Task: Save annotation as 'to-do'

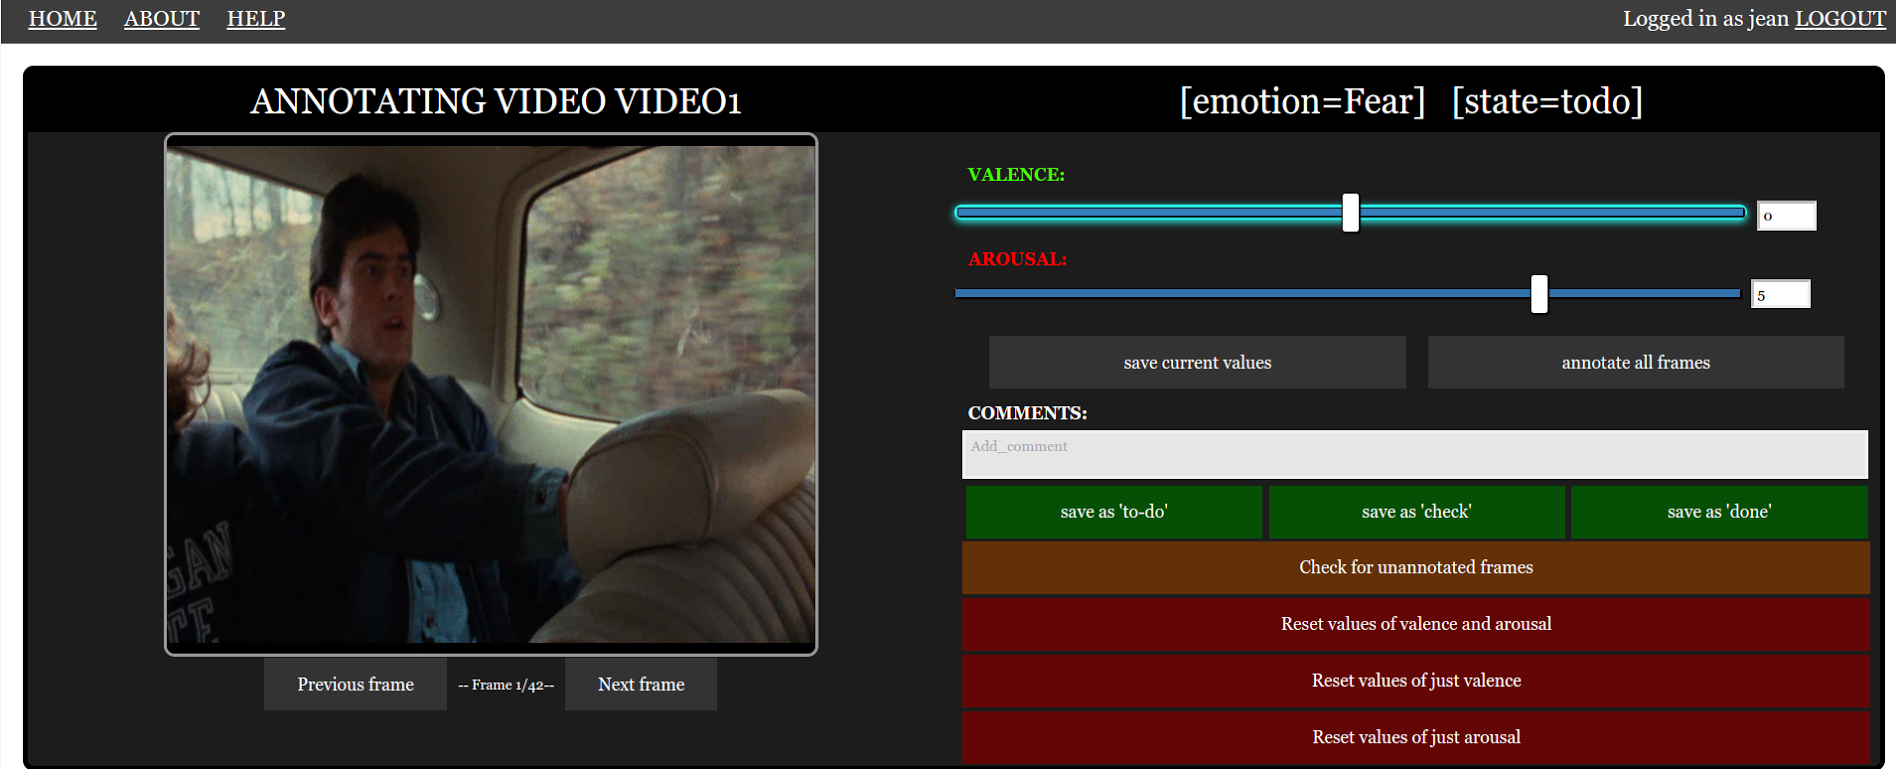Action: 1113,512
